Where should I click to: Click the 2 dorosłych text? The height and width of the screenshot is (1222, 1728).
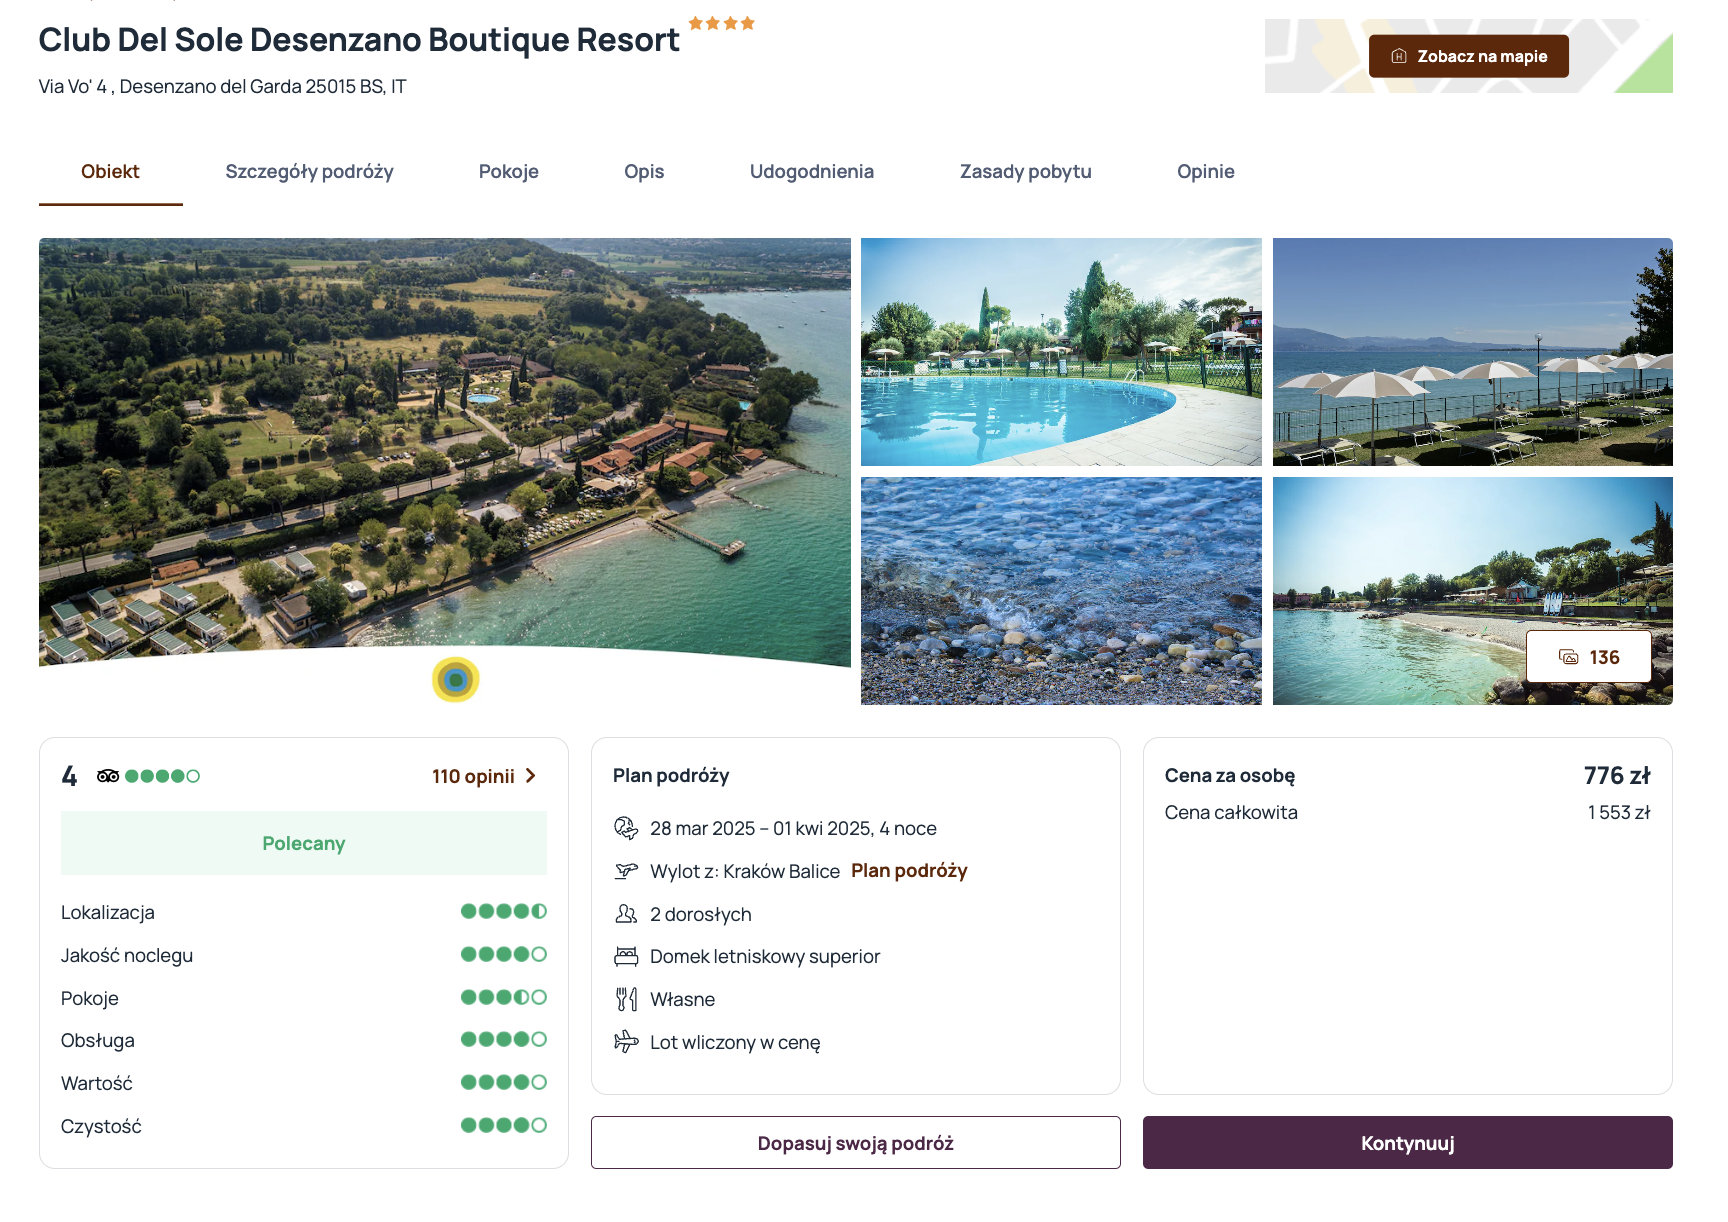(x=700, y=914)
